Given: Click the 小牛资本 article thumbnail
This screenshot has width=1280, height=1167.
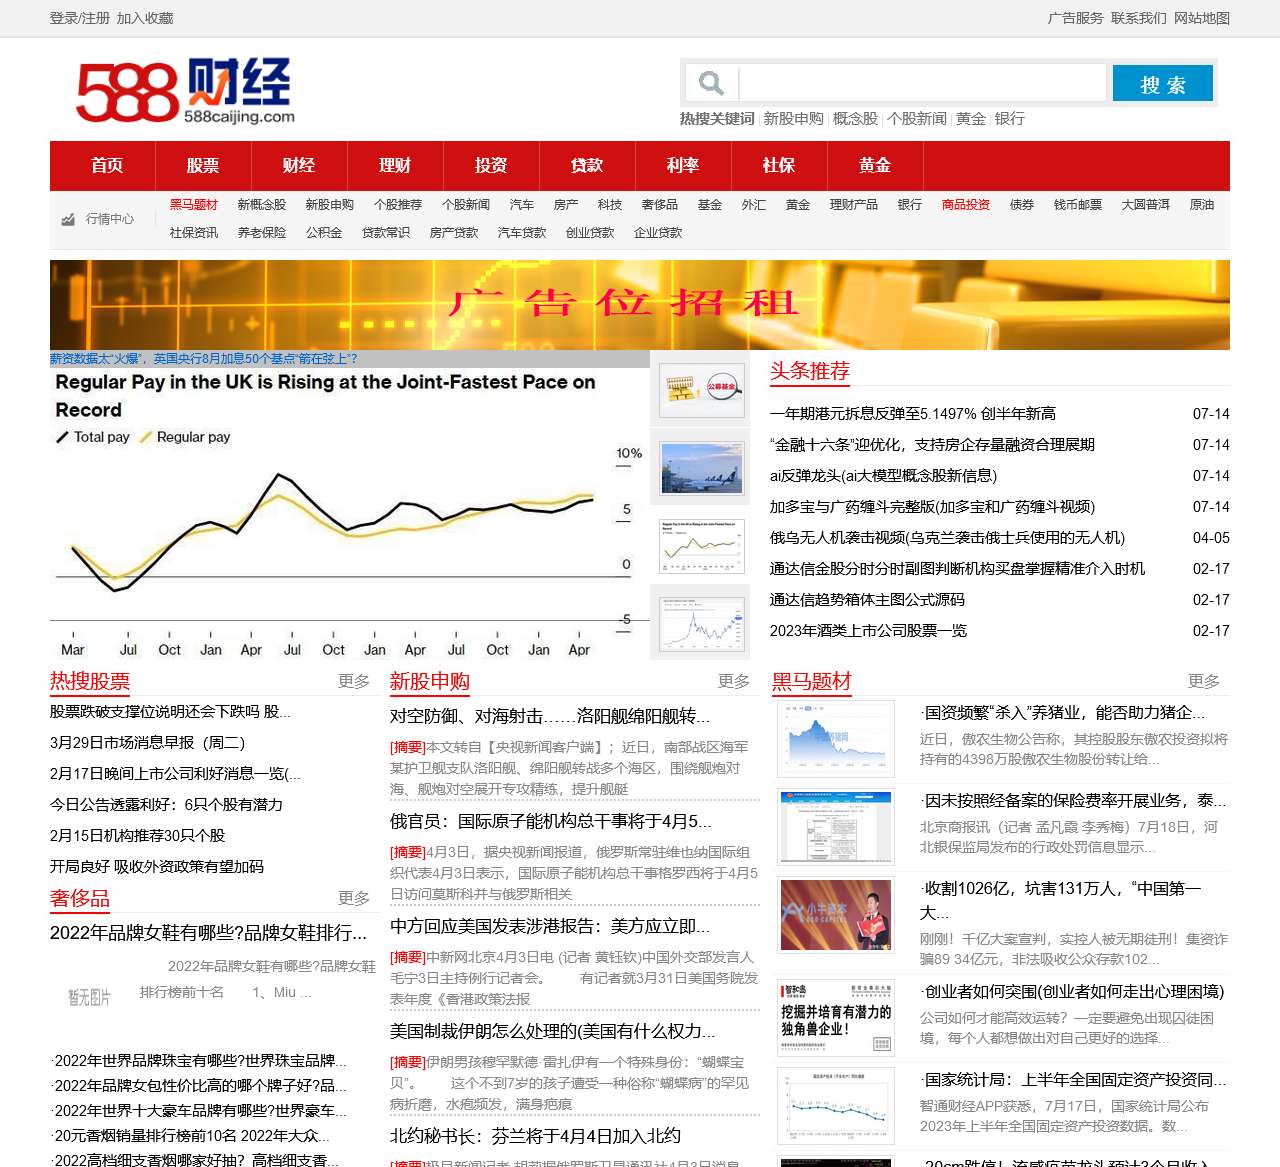Looking at the screenshot, I should pyautogui.click(x=835, y=915).
